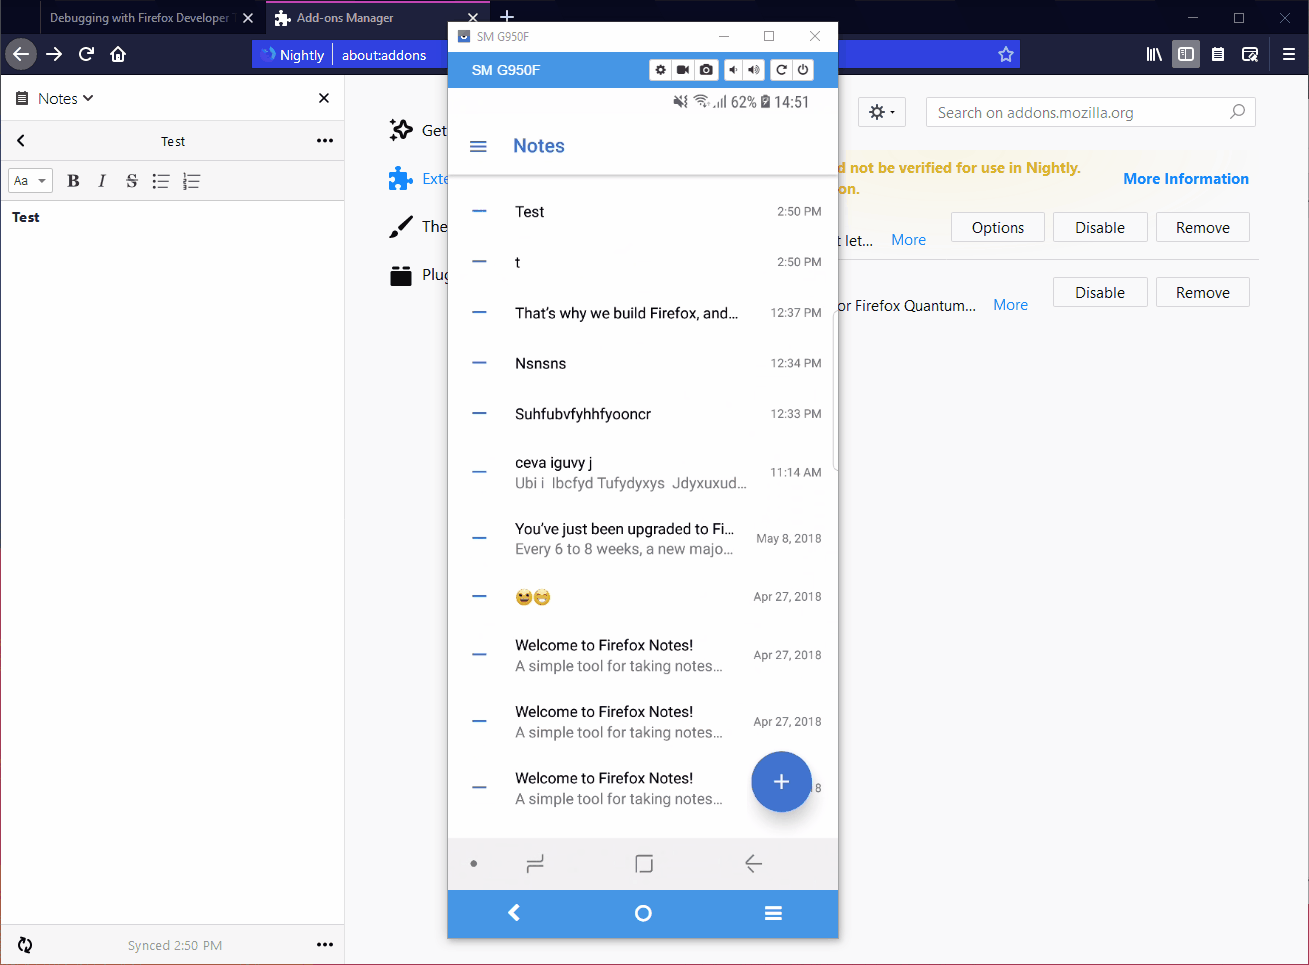This screenshot has width=1309, height=965.
Task: Raise device volume in SM G950F toolbar
Action: point(754,70)
